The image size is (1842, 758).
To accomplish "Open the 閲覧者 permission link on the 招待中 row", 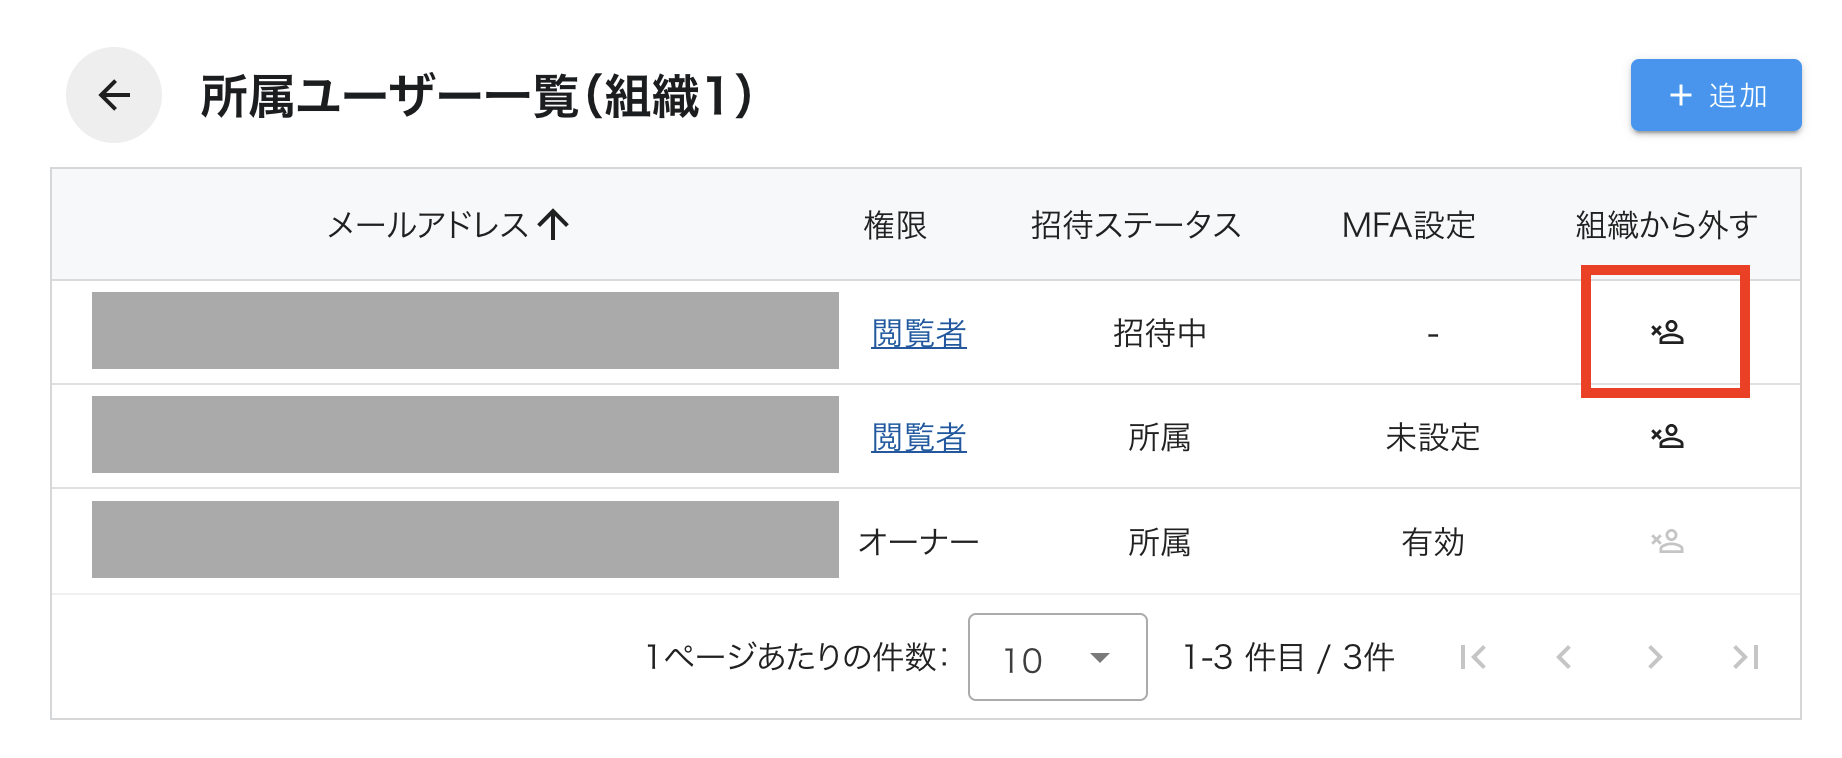I will [918, 333].
